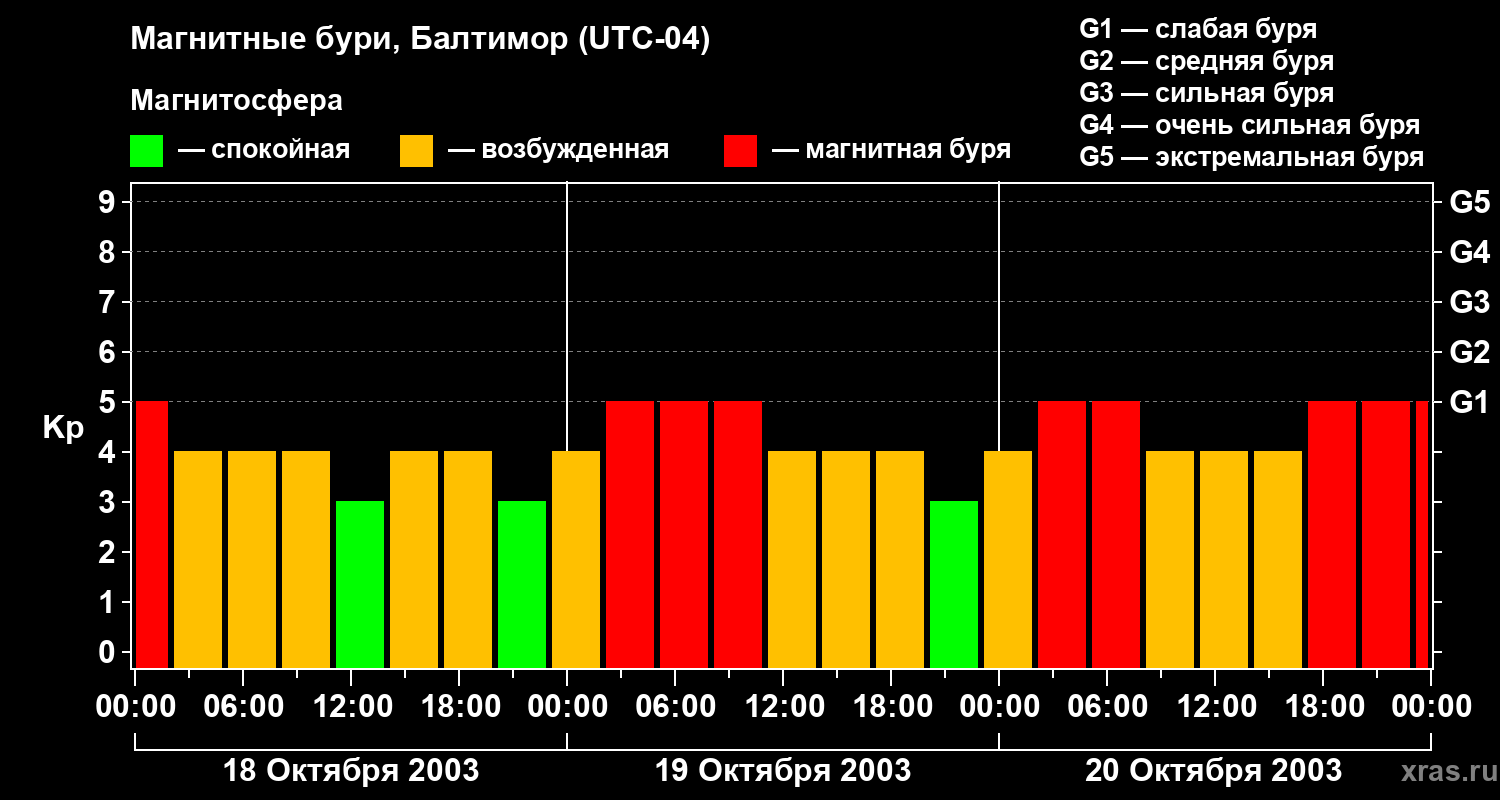Click the green 'спокойная' legend swatch

click(x=146, y=151)
